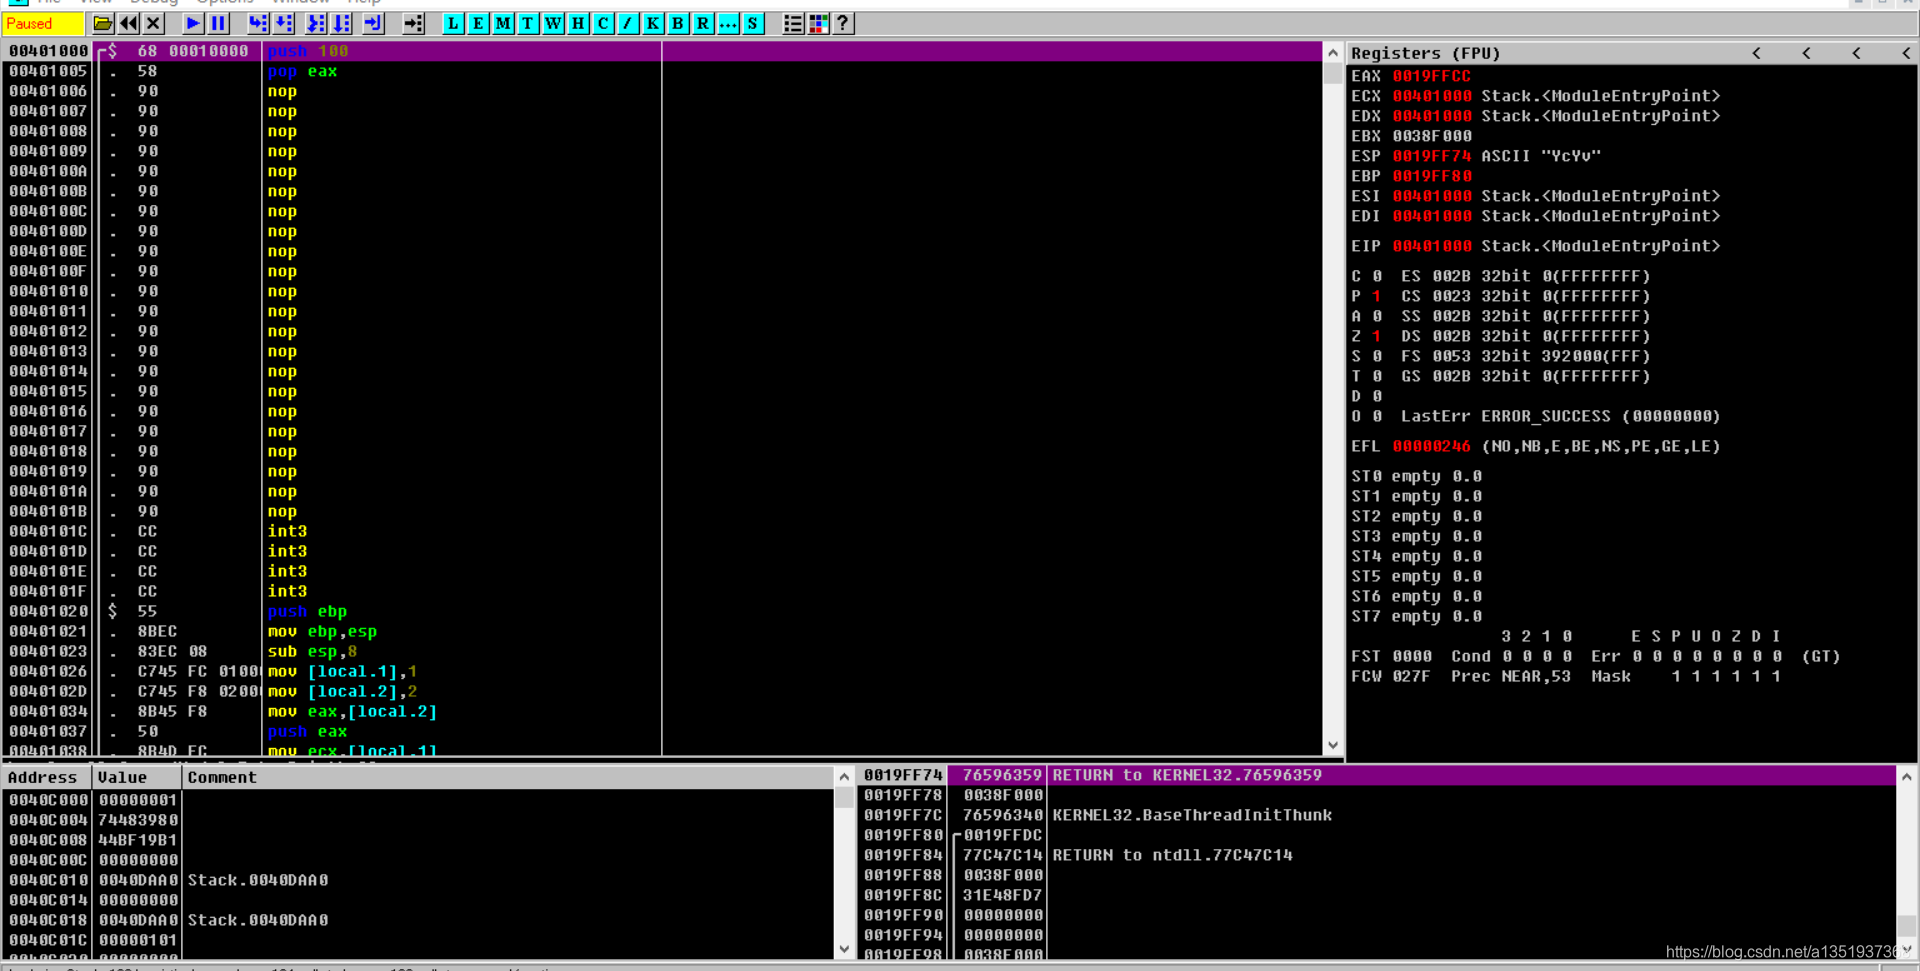The width and height of the screenshot is (1920, 971).
Task: Select the Z flag value in registers
Action: click(1377, 336)
